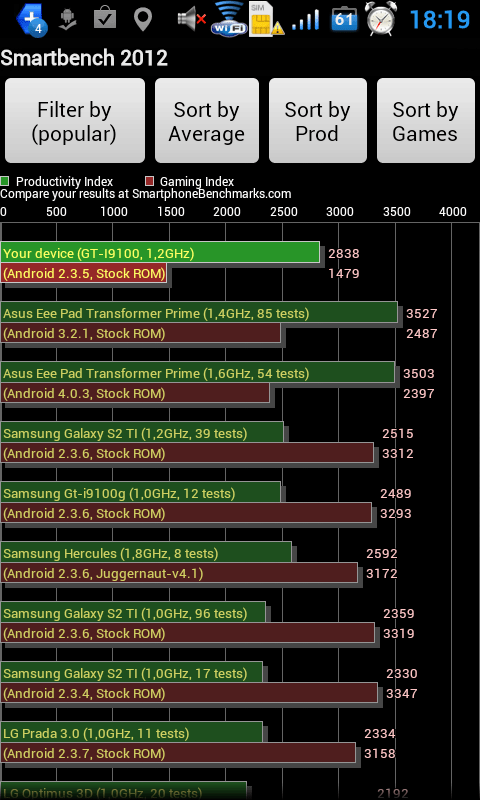This screenshot has width=480, height=800.
Task: Tap the alarm clock status icon
Action: pos(382,18)
